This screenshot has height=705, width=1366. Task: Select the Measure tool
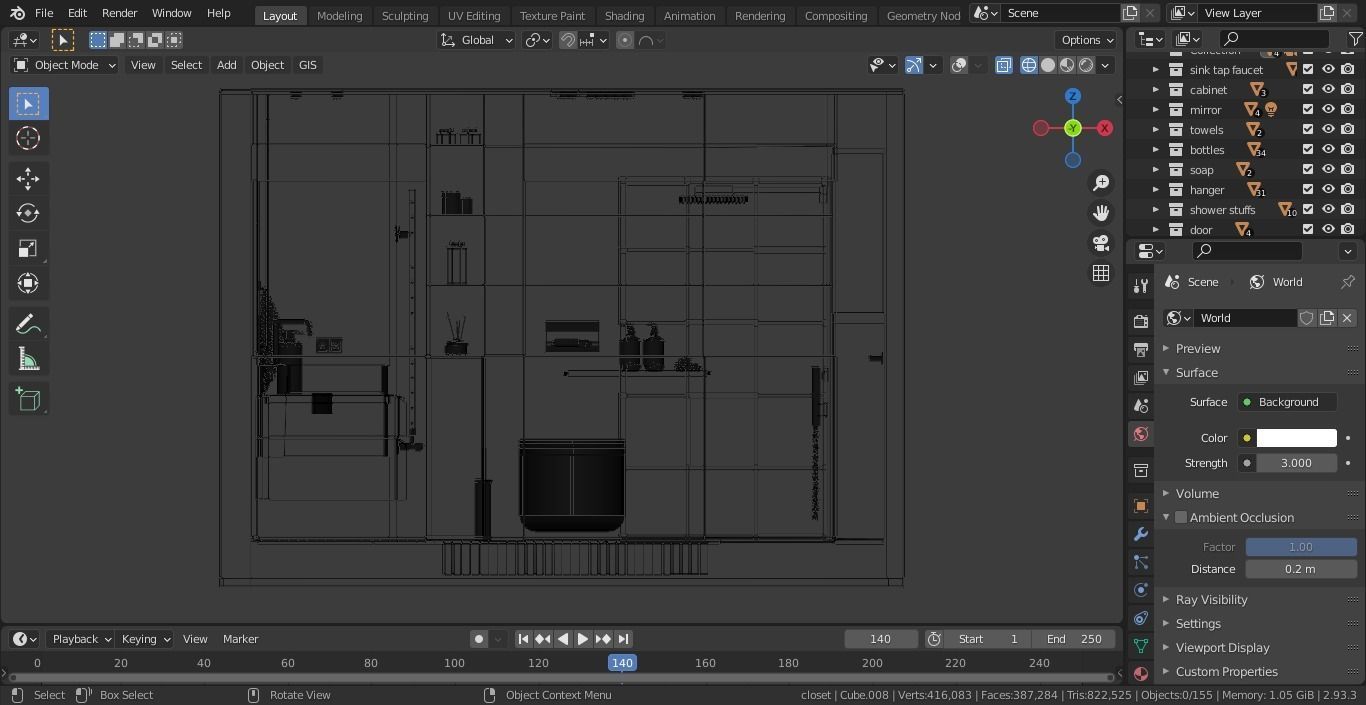(28, 360)
